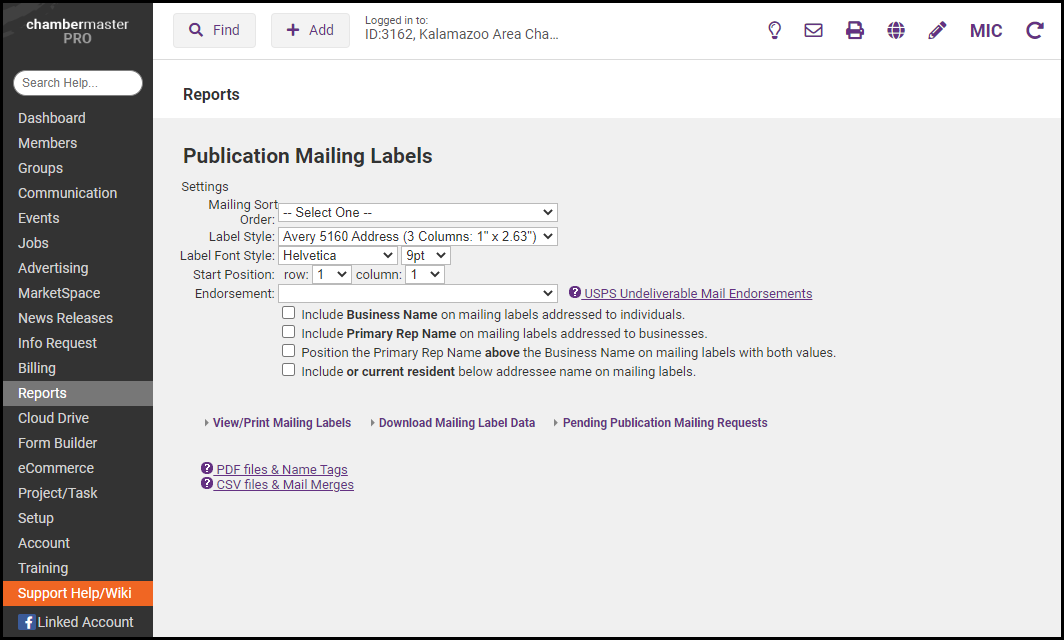
Task: Click View/Print Mailing Labels link
Action: tap(281, 423)
